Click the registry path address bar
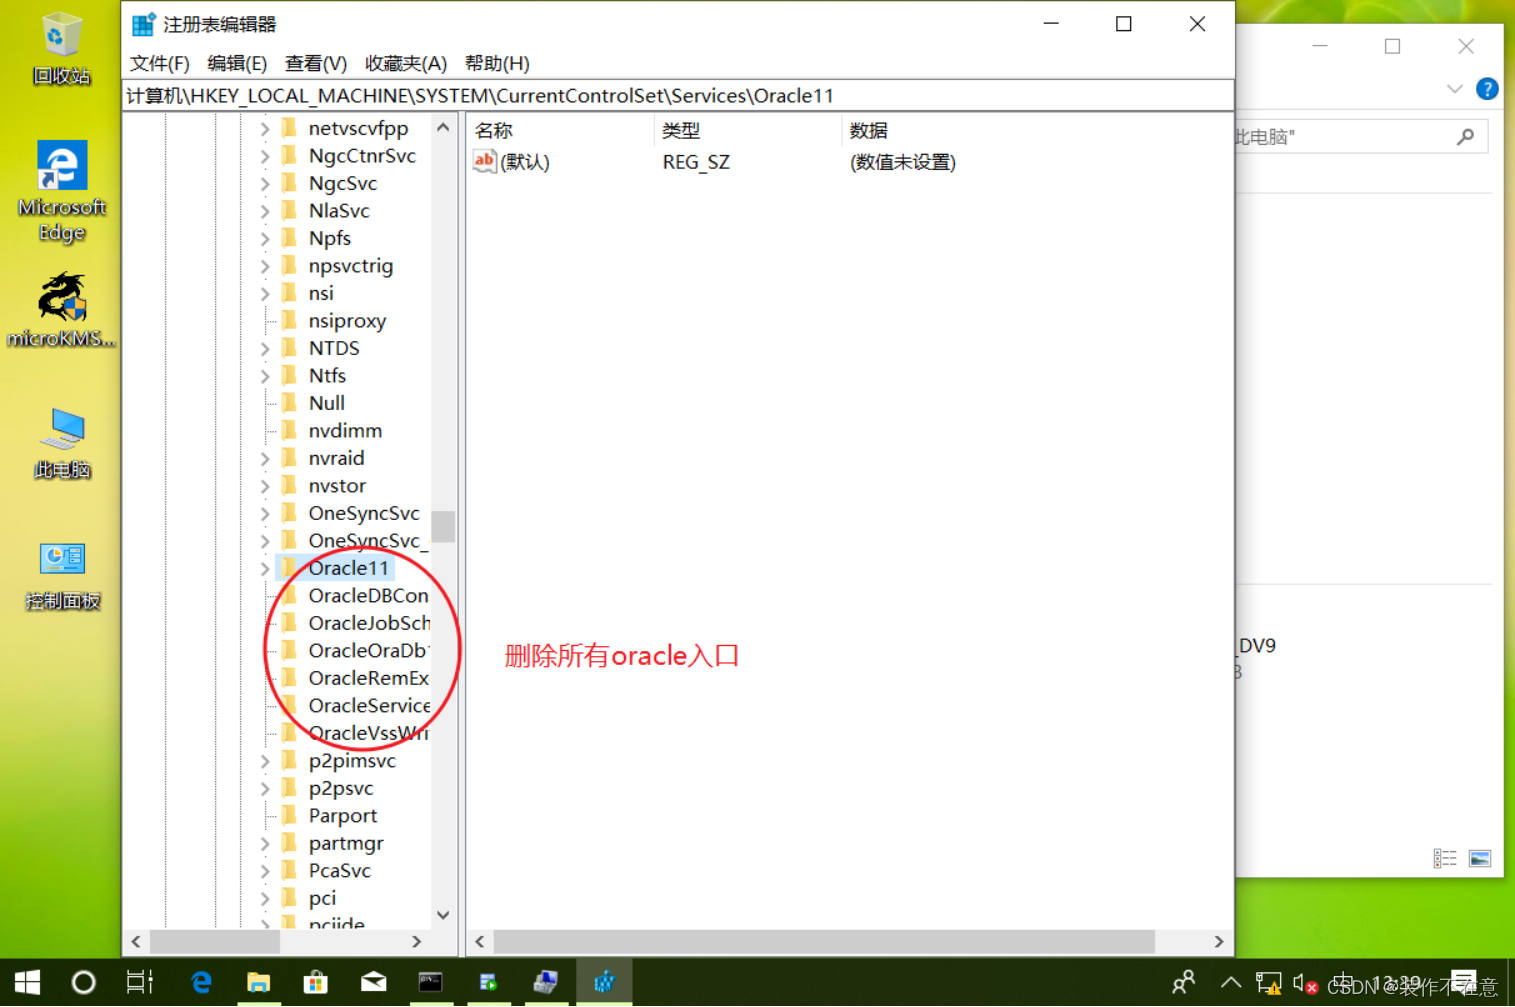Viewport: 1515px width, 1007px height. pyautogui.click(x=678, y=96)
